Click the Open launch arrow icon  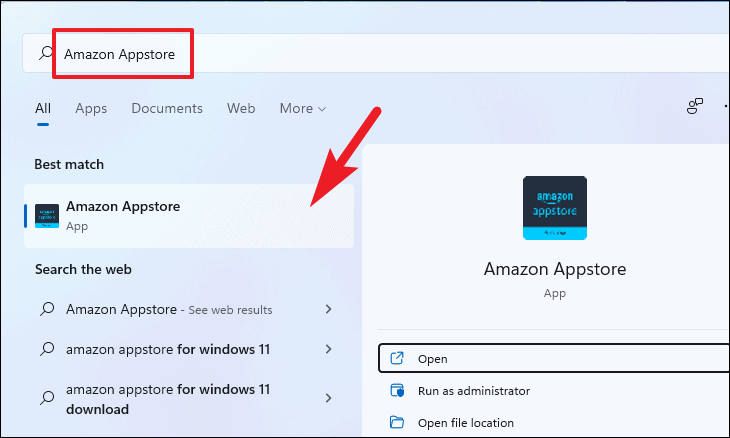(397, 358)
